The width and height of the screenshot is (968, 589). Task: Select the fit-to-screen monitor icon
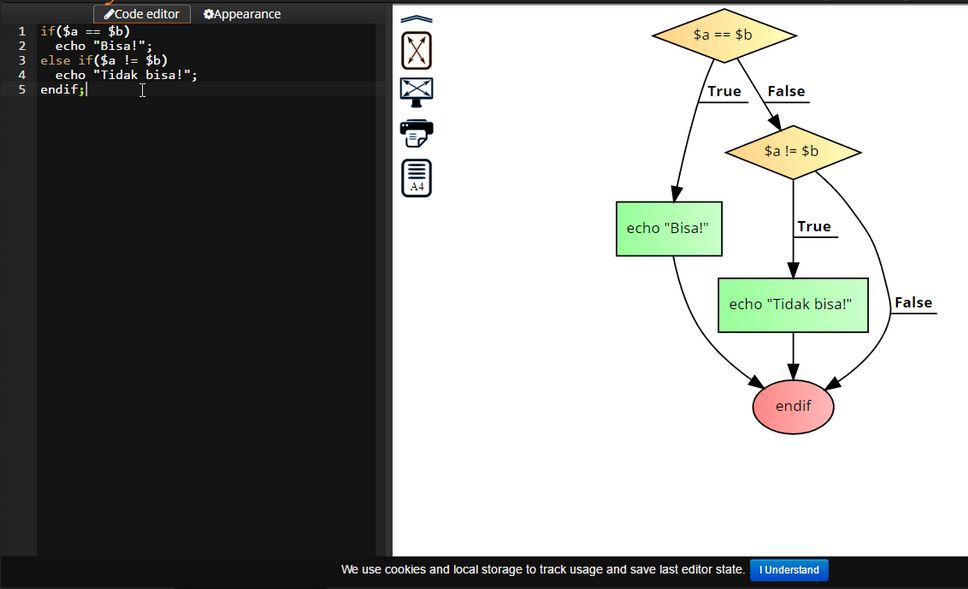[x=414, y=91]
